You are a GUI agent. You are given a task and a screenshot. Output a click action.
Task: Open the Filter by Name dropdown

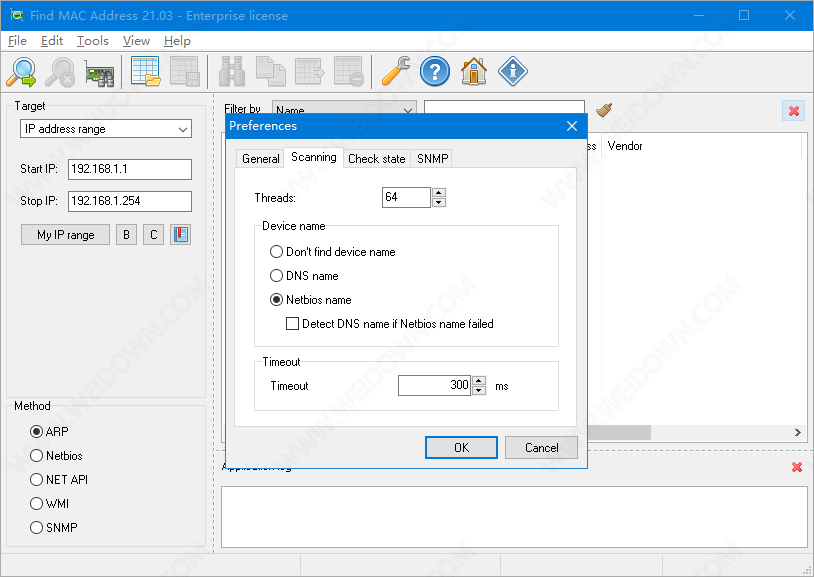344,110
